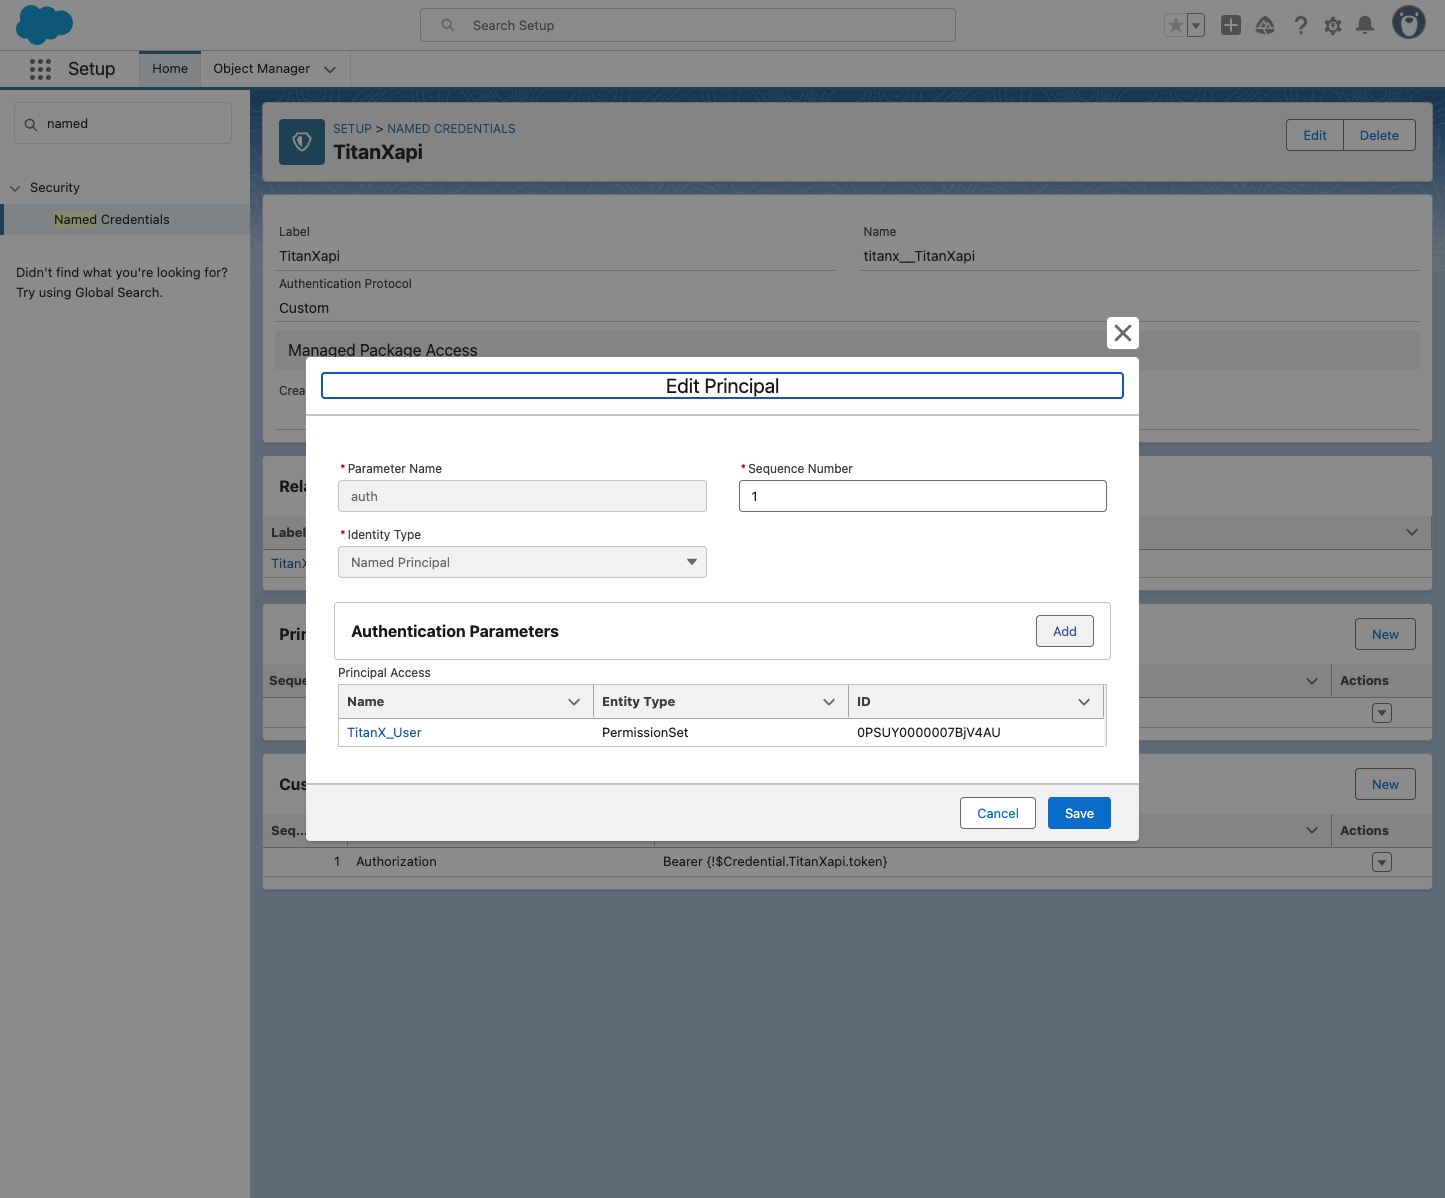
Task: Click the 'PermissionSet' entity type cell
Action: point(645,732)
